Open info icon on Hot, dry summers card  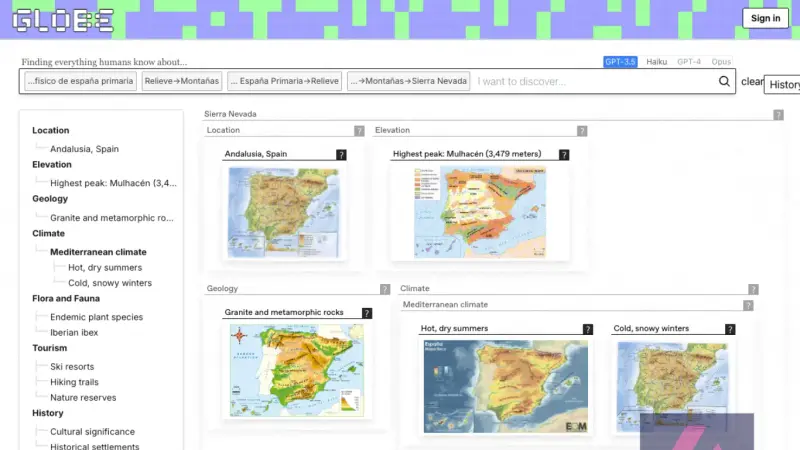coord(588,330)
